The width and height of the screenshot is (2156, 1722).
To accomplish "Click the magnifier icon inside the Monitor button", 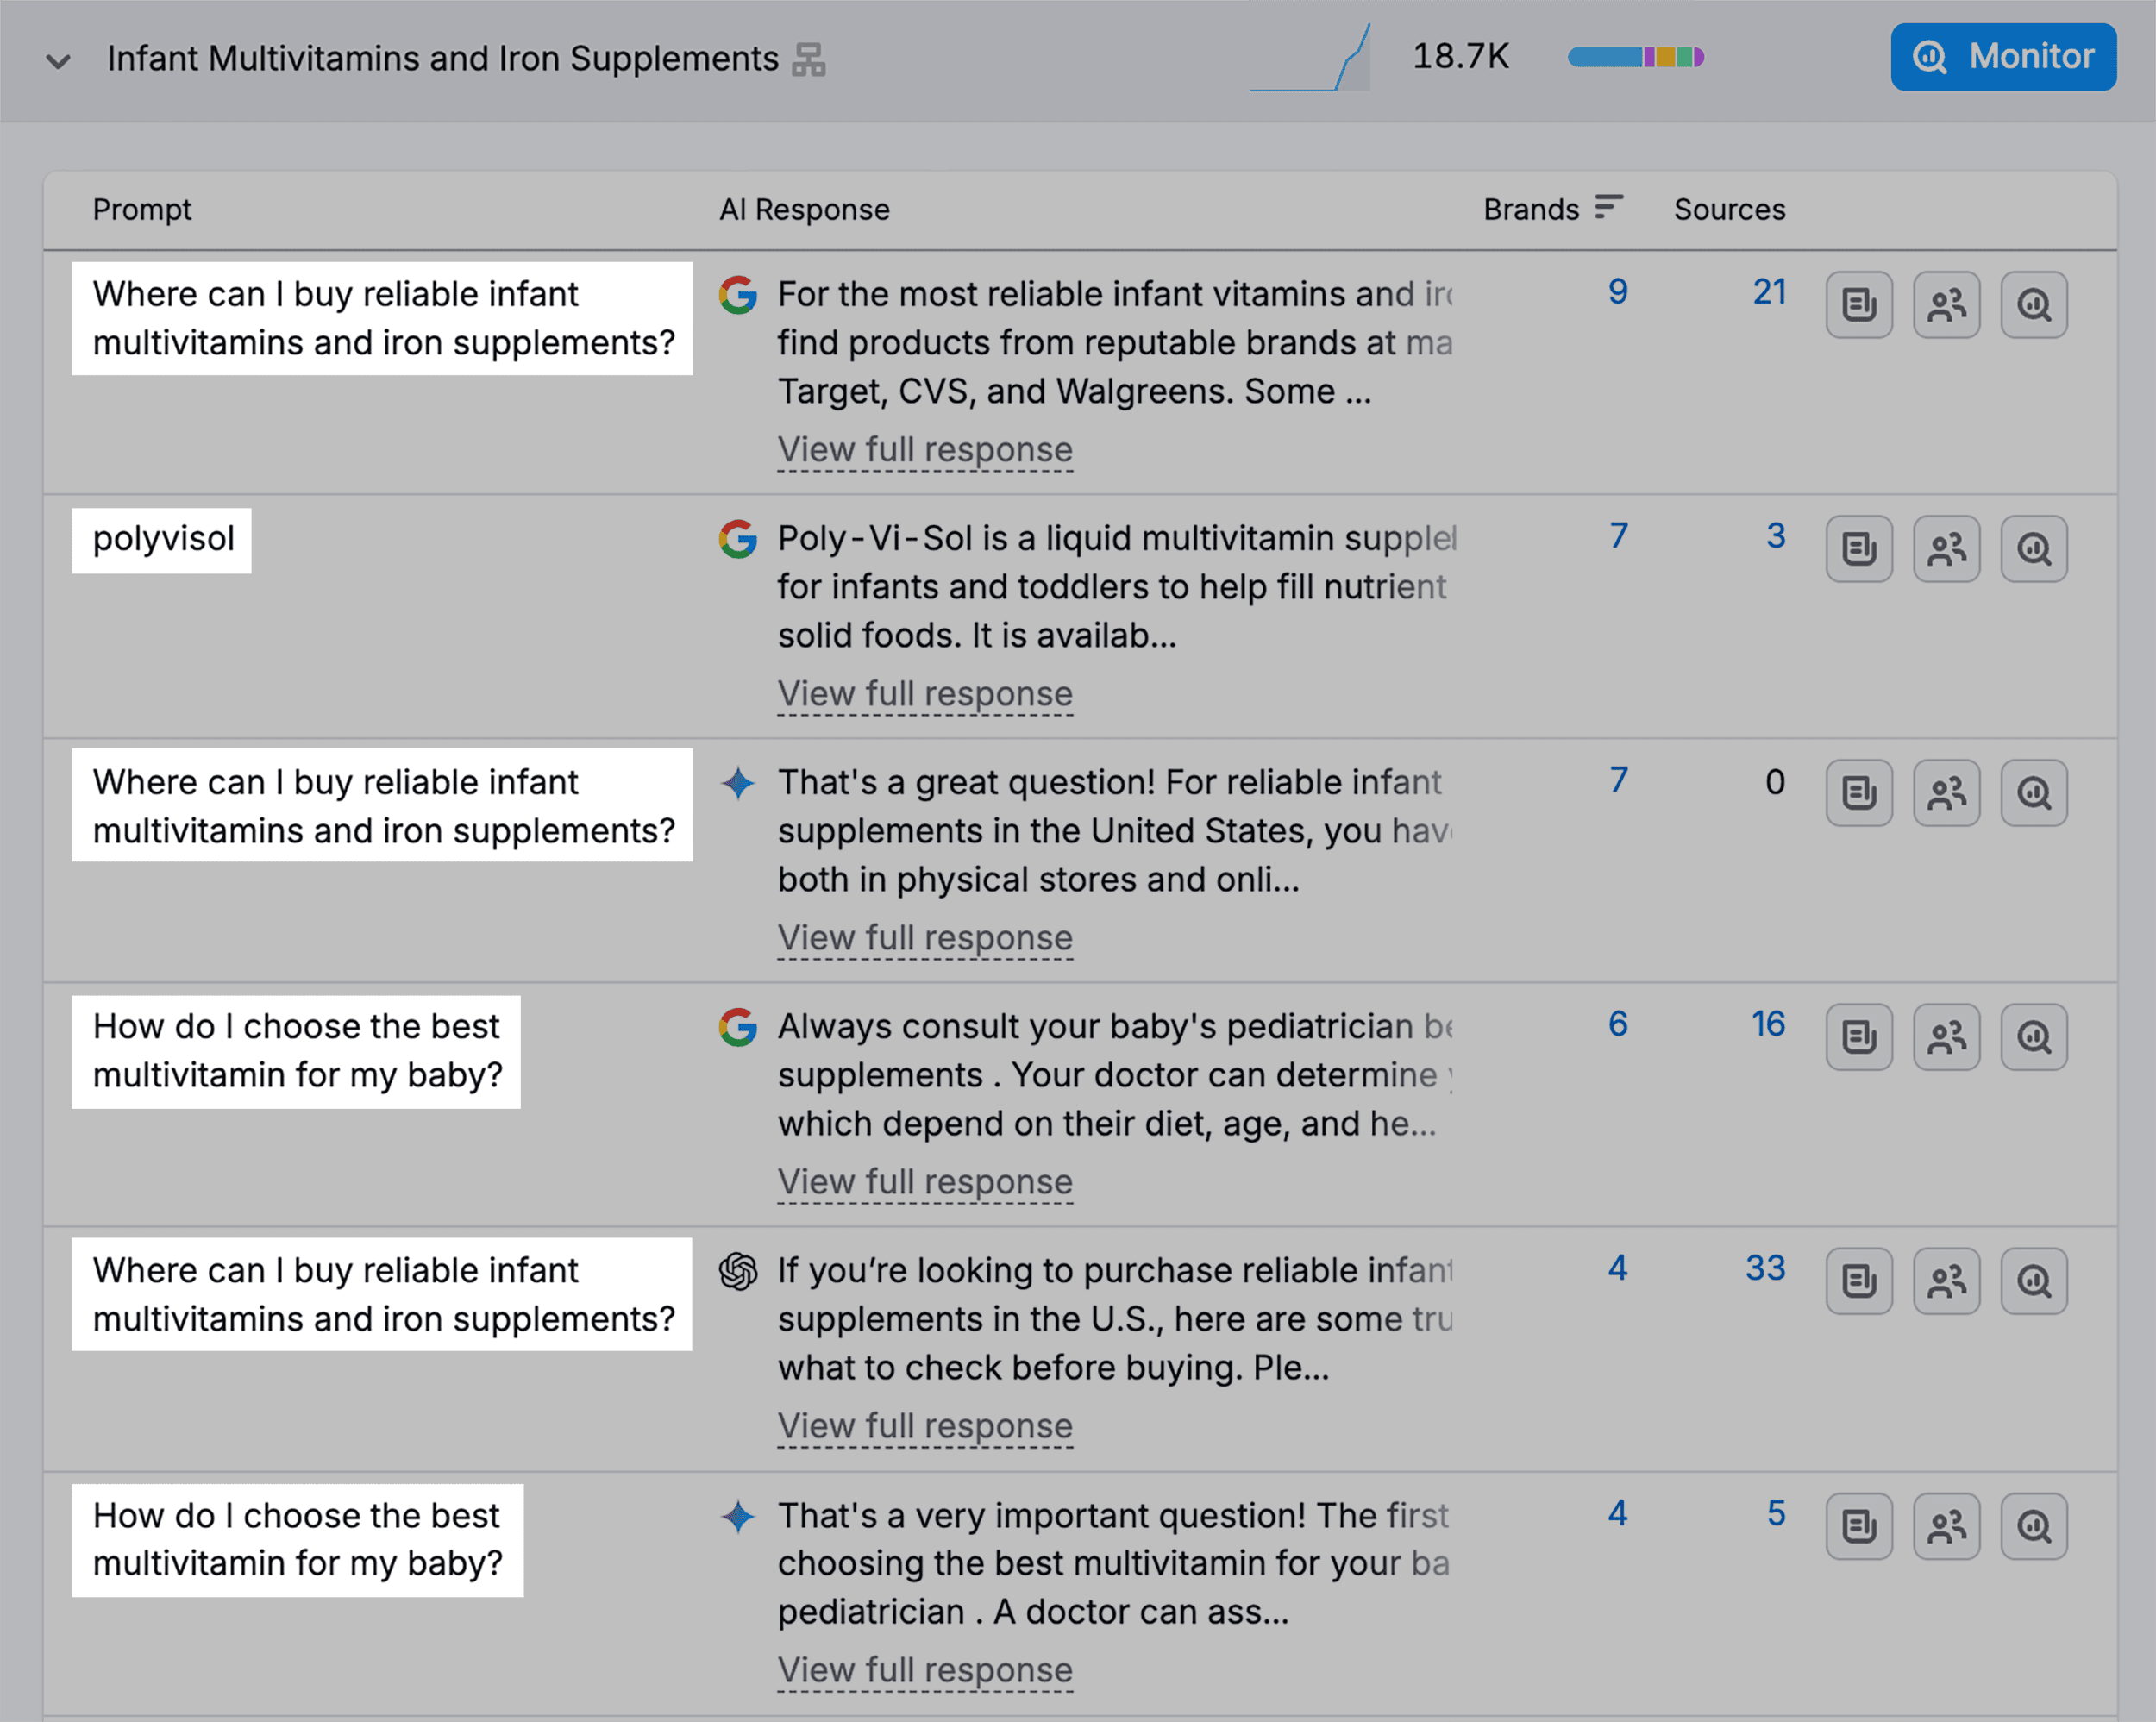I will coord(1930,57).
